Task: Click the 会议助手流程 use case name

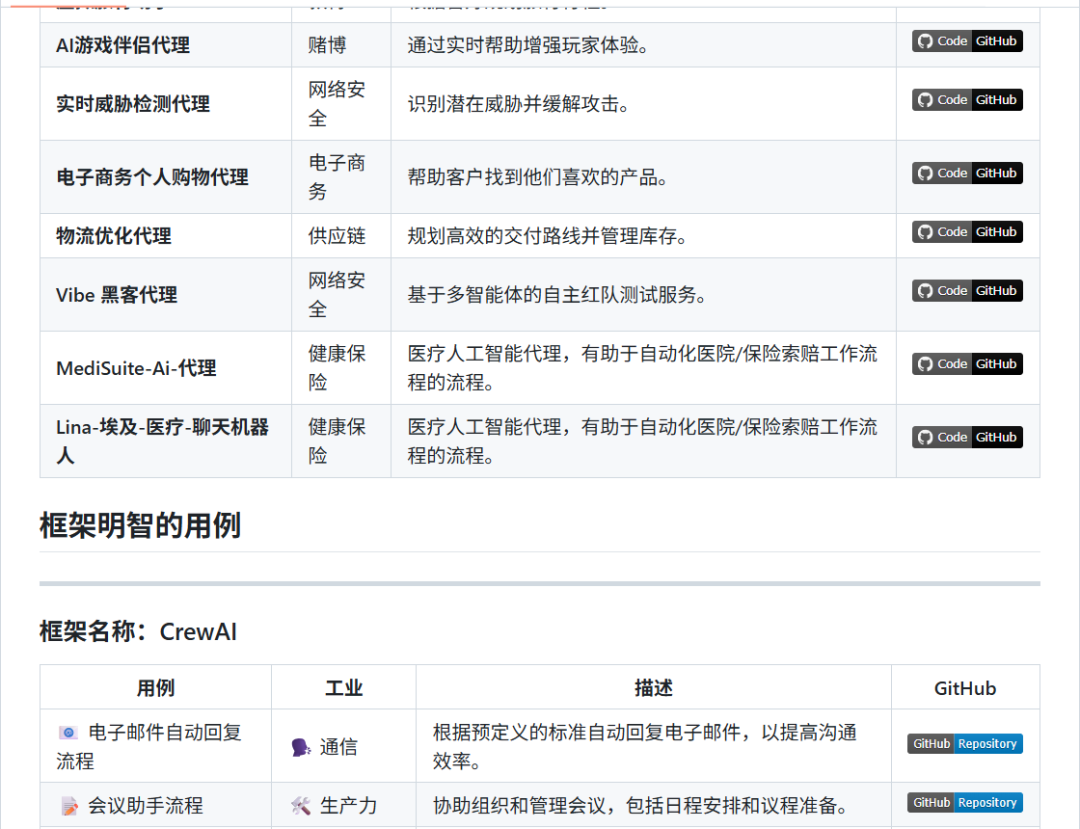Action: [x=145, y=806]
